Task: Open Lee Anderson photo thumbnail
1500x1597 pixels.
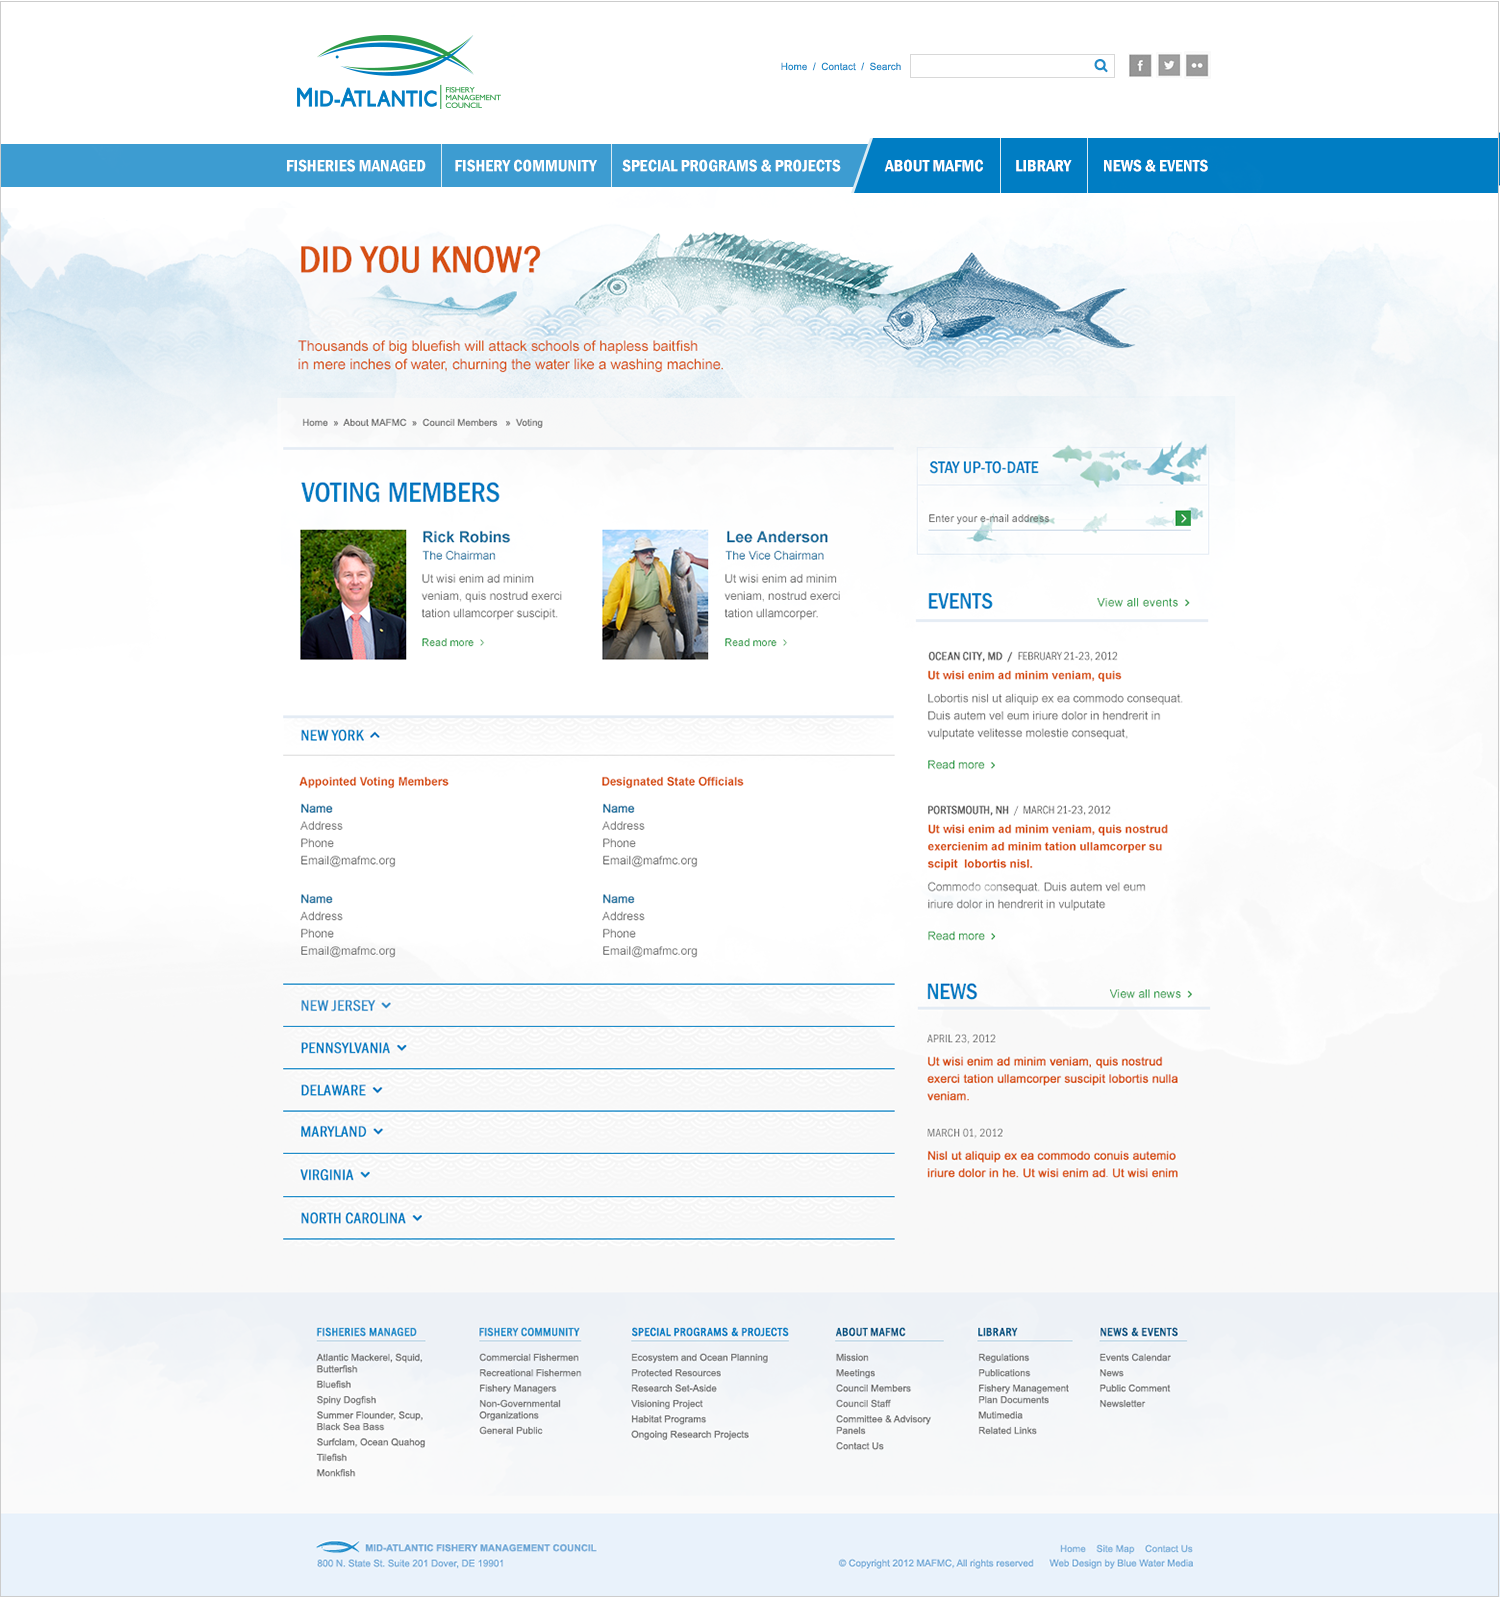Action: coord(655,594)
